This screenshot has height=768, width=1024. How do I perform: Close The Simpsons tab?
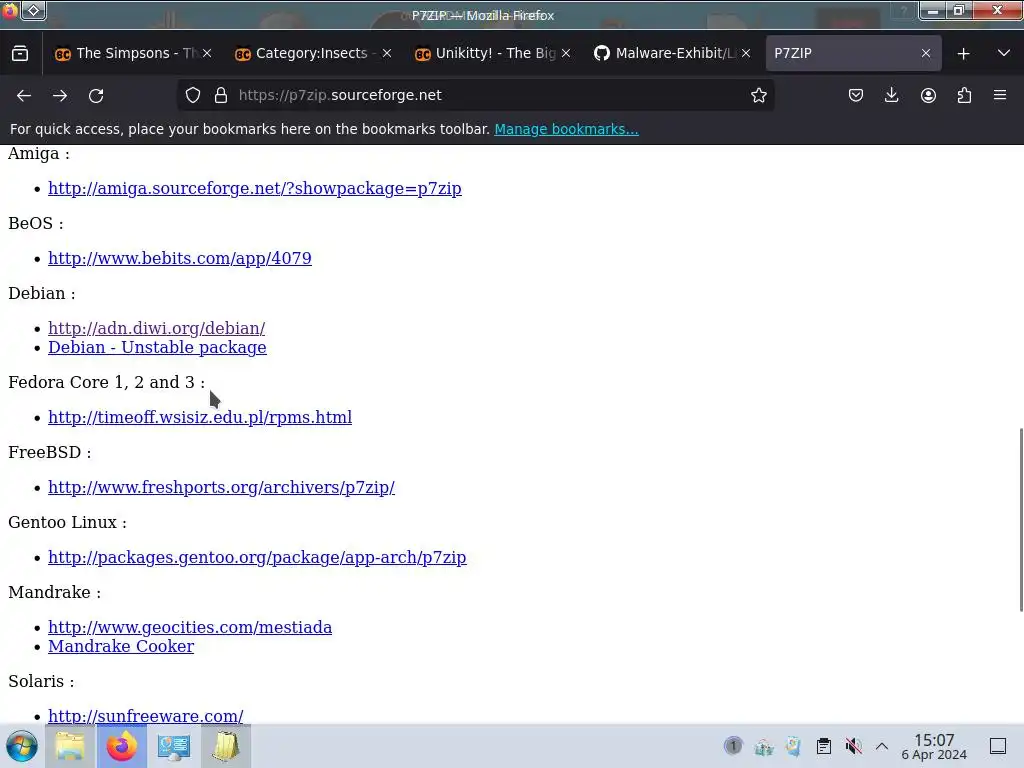click(x=207, y=53)
